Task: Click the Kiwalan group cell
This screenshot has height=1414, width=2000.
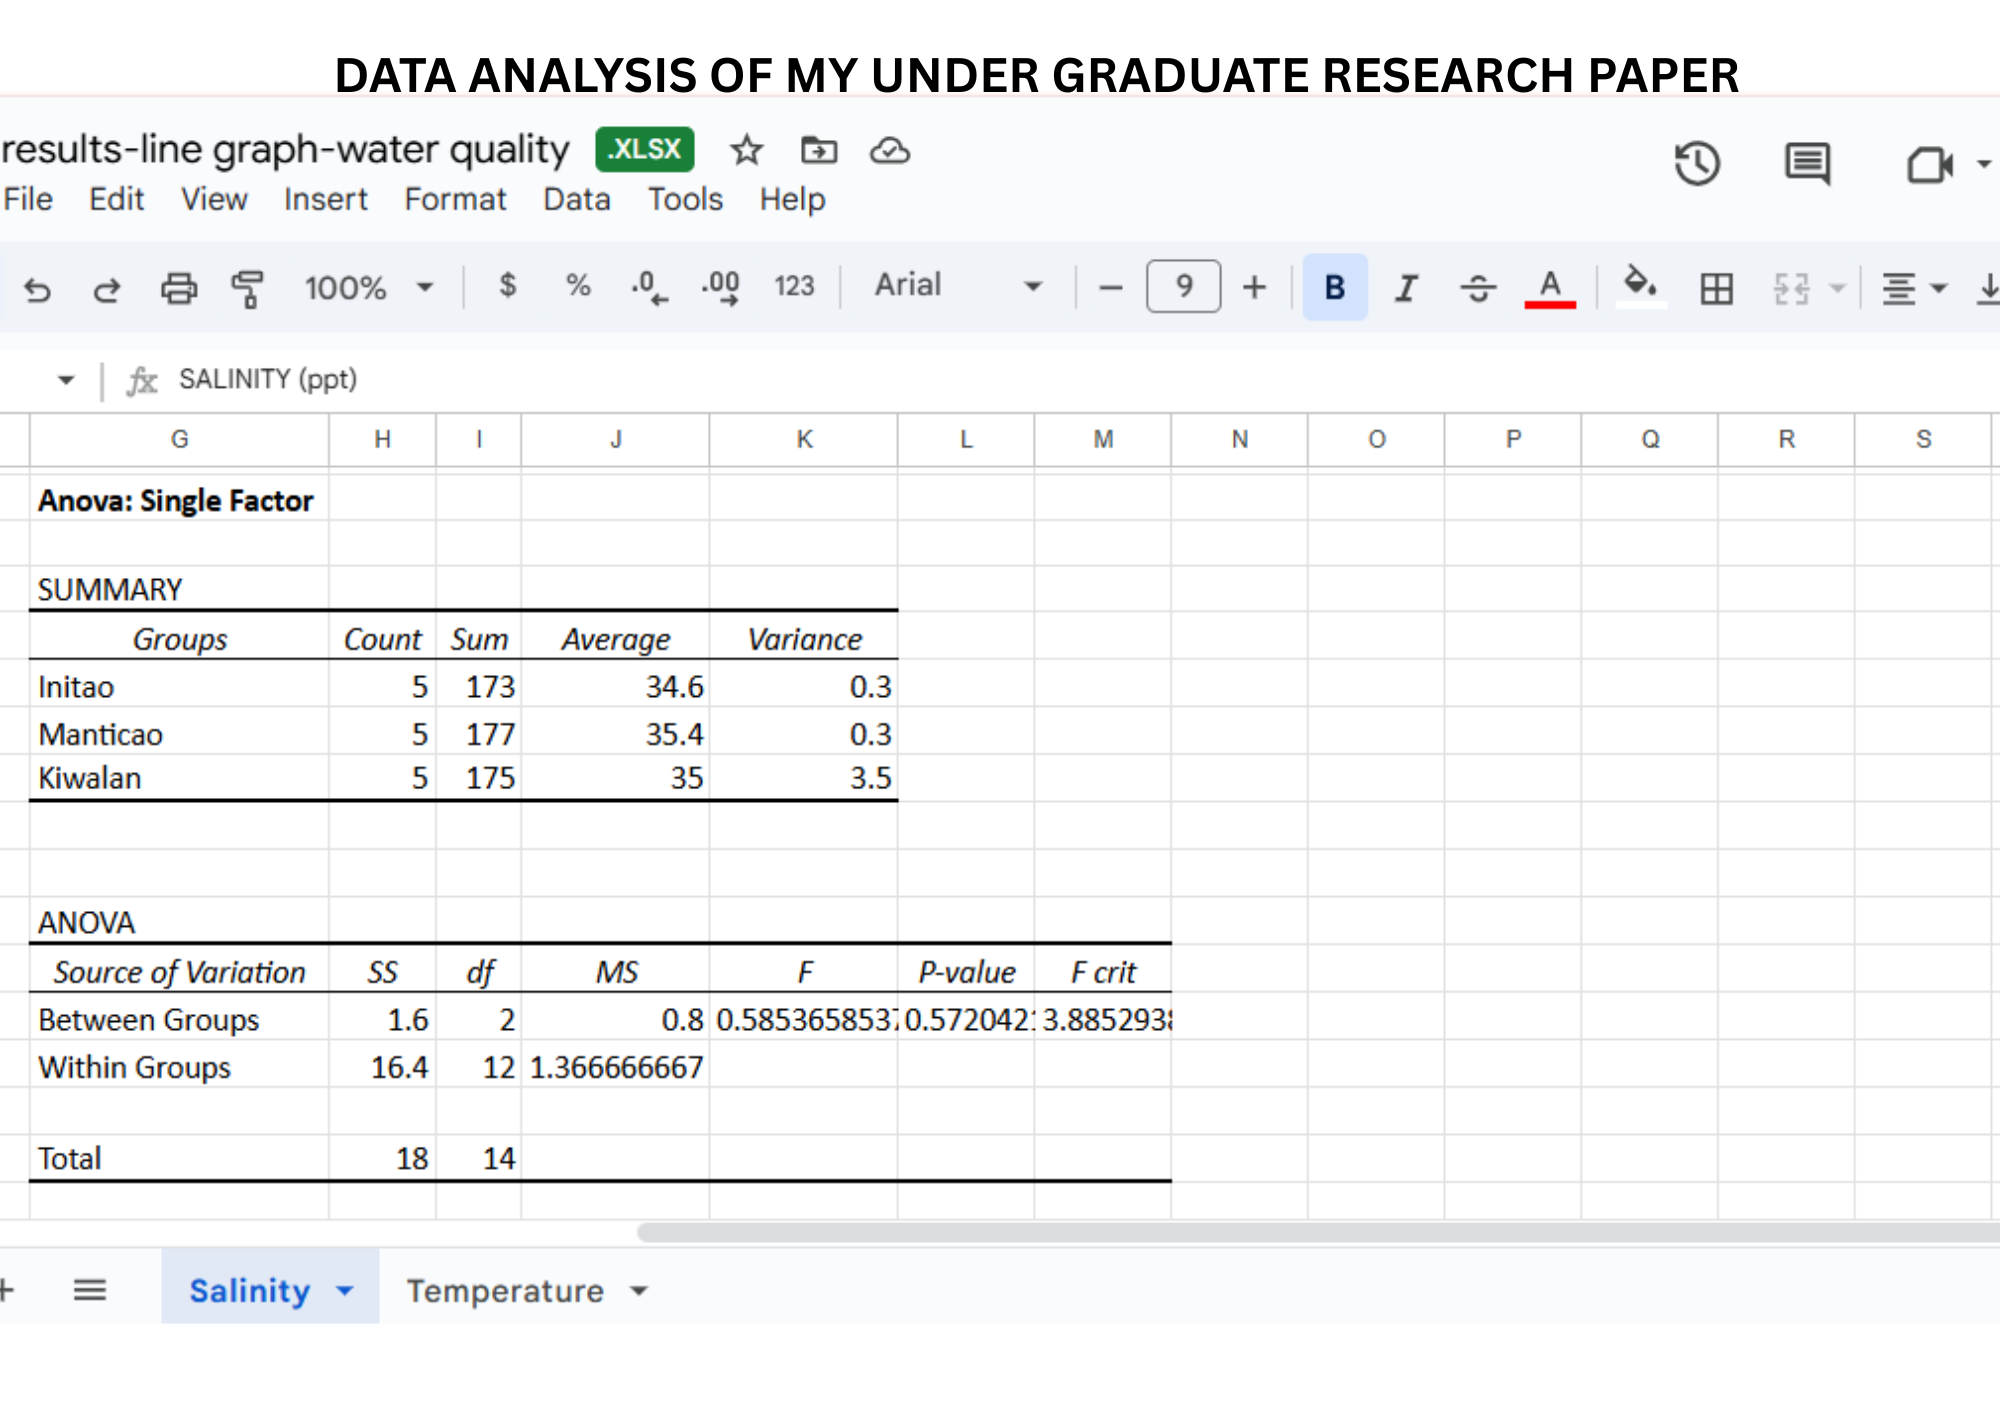Action: tap(179, 778)
